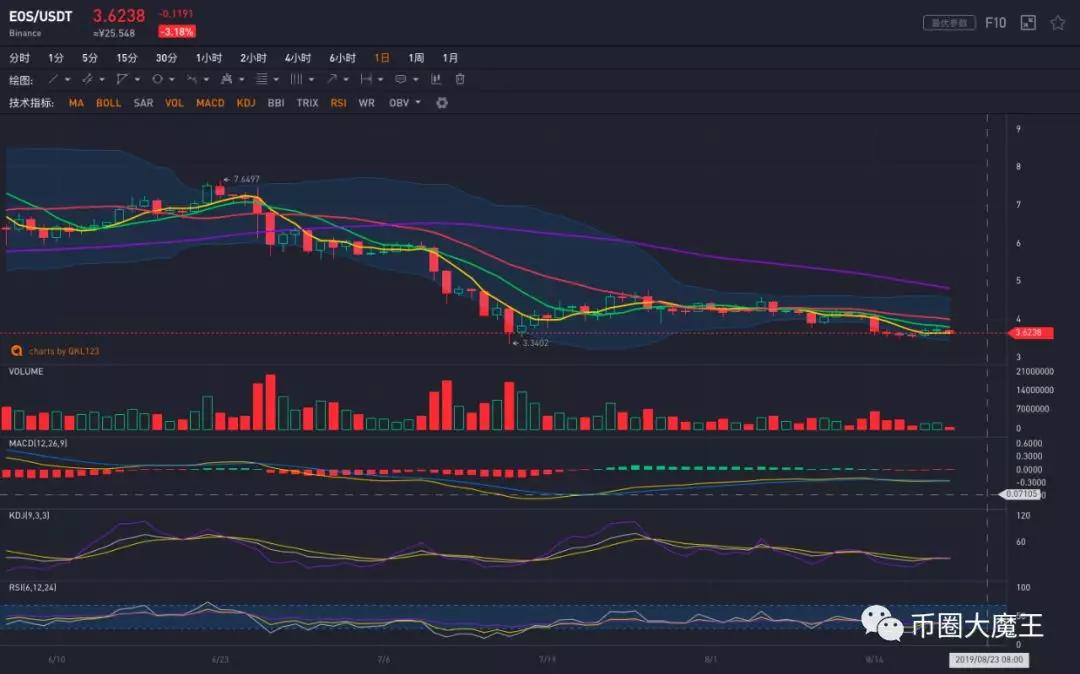Select the pitchfork drawing tool
Image resolution: width=1080 pixels, height=674 pixels.
pyautogui.click(x=226, y=80)
